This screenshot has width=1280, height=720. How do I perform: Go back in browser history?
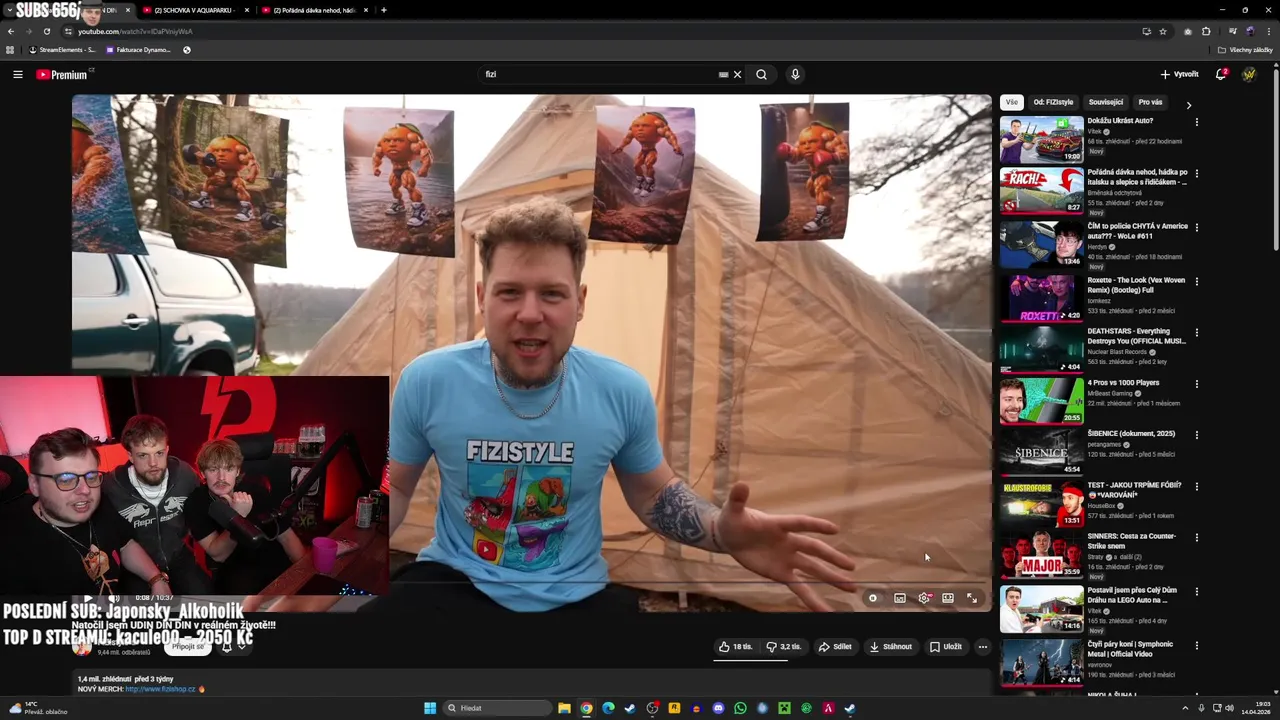point(11,31)
